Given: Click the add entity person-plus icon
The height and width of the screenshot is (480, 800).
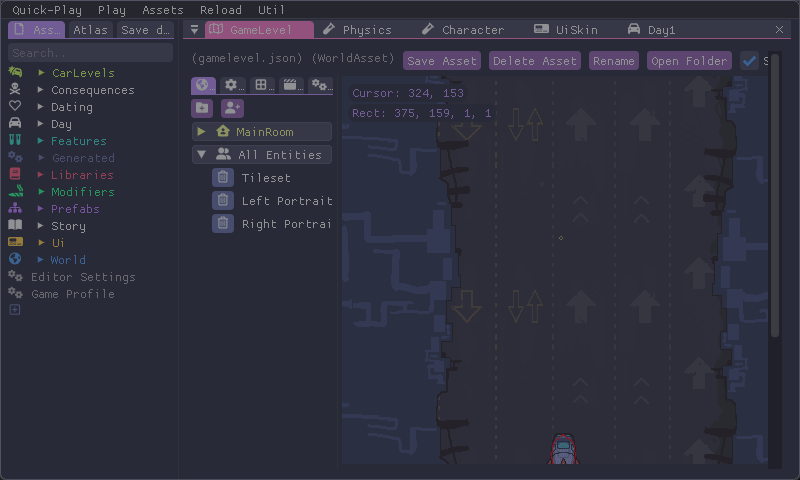Looking at the screenshot, I should point(232,108).
